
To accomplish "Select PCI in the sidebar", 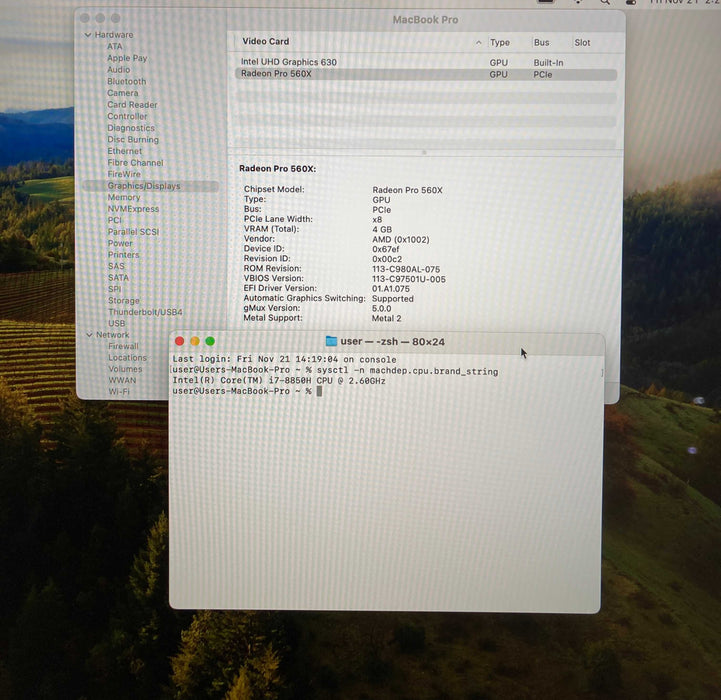I will click(114, 220).
